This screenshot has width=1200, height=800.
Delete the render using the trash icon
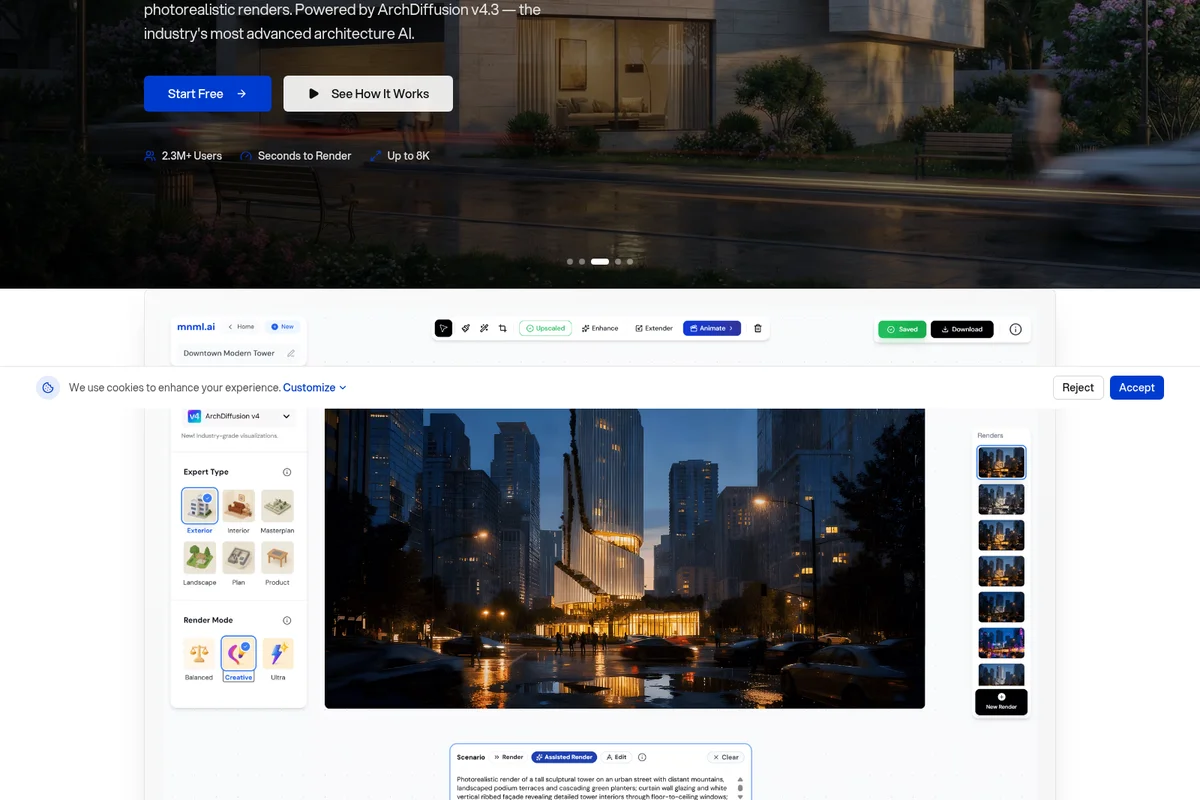click(757, 328)
